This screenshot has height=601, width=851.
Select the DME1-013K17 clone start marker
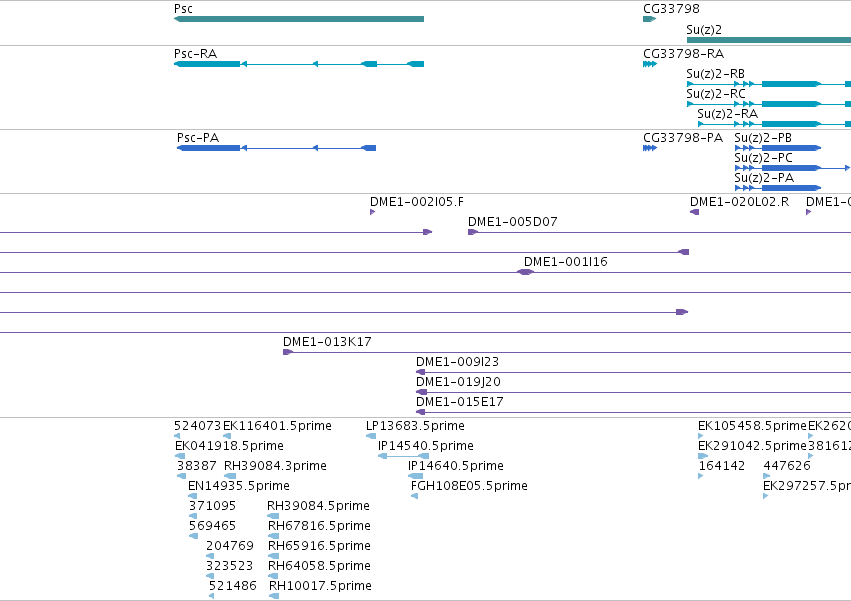pyautogui.click(x=288, y=352)
